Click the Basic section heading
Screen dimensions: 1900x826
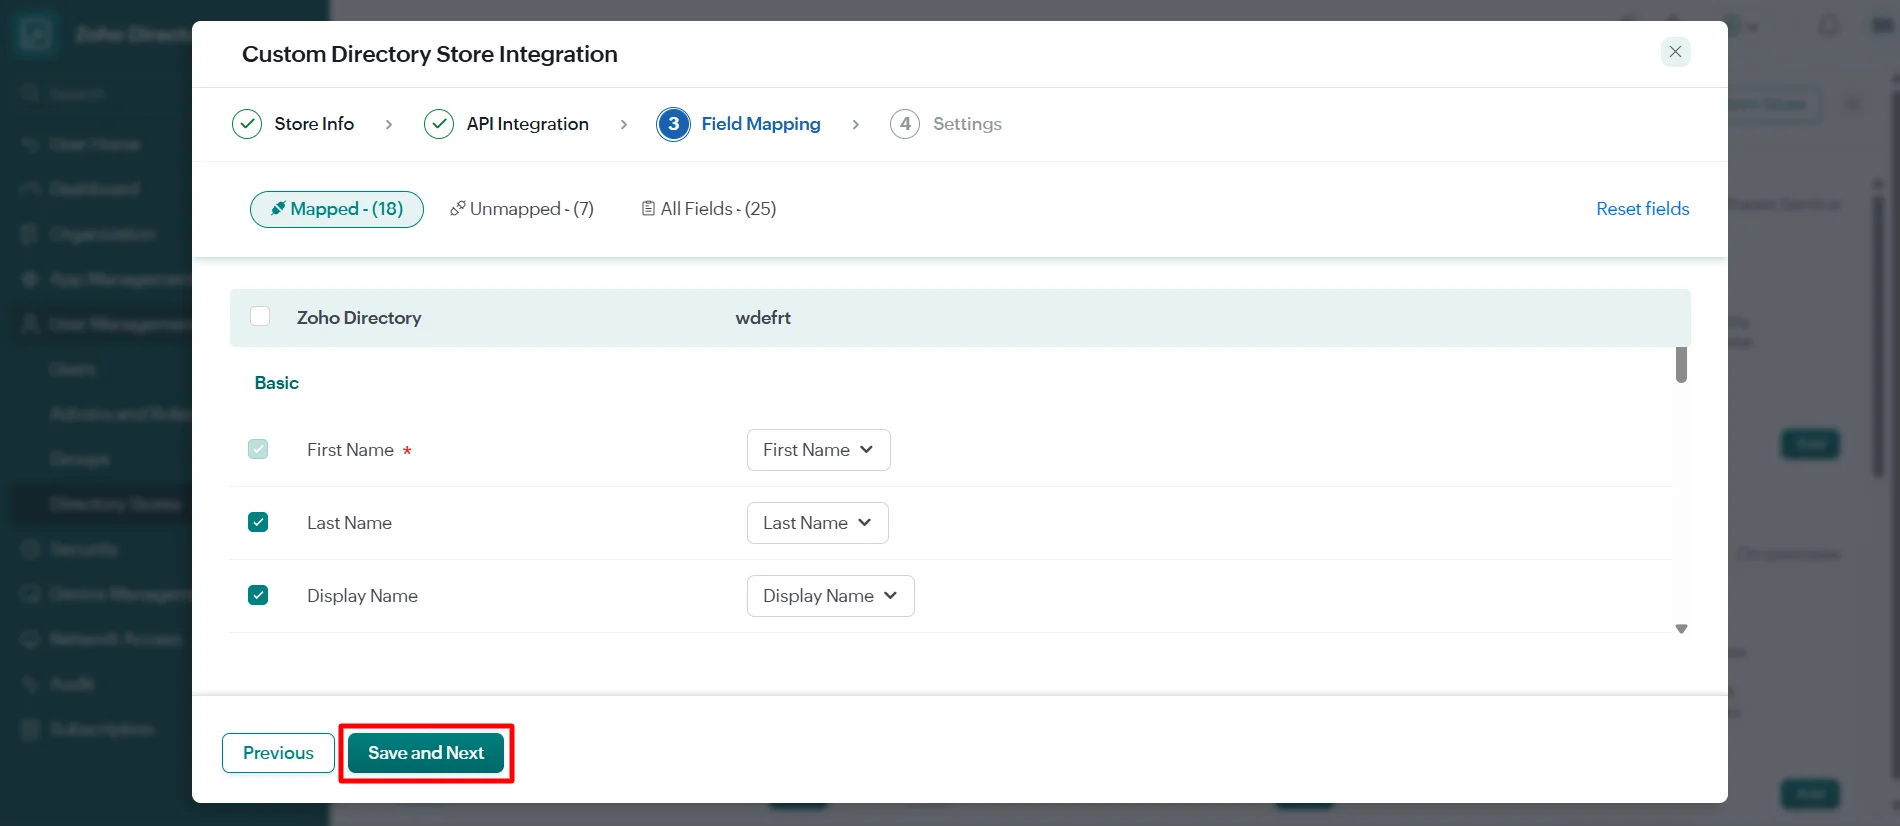pos(277,383)
